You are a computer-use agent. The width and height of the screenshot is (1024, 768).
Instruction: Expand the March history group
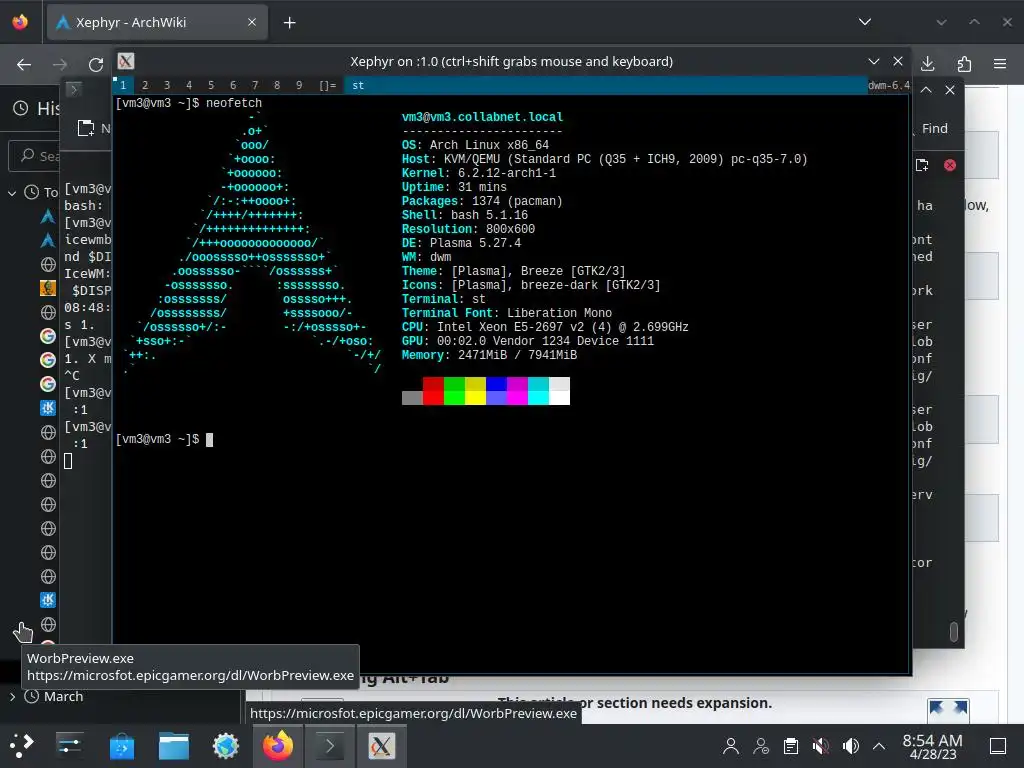tap(12, 697)
